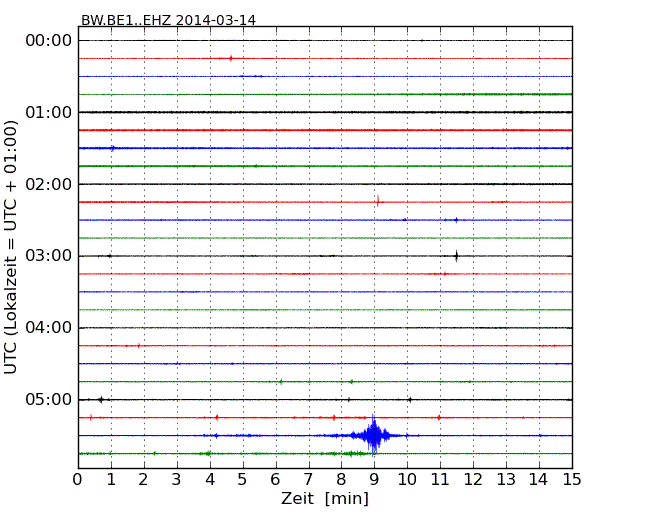This screenshot has height=520, width=650.
Task: Click the red spike near minute 11 on 05:15 trace
Action: coord(439,418)
